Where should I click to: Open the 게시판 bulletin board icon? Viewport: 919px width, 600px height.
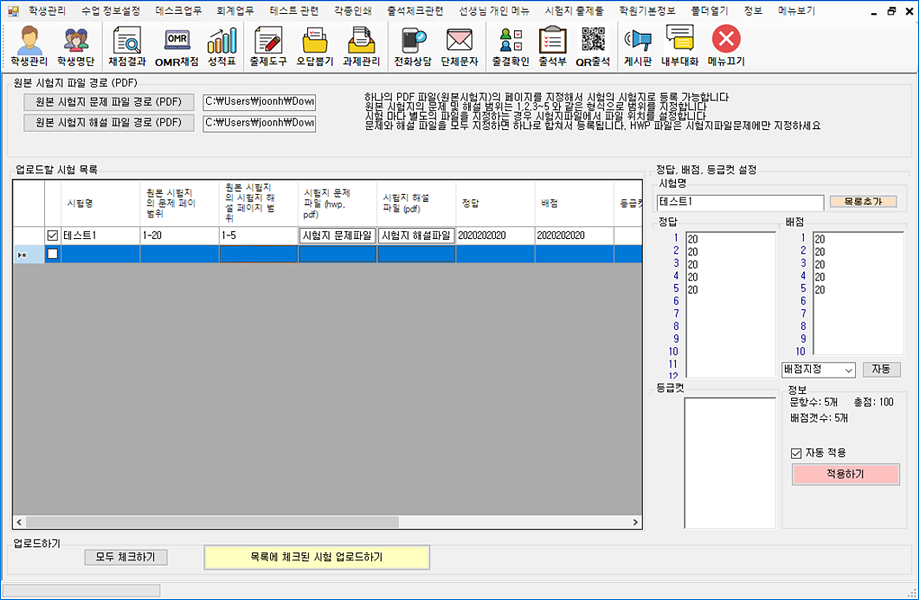pyautogui.click(x=638, y=46)
